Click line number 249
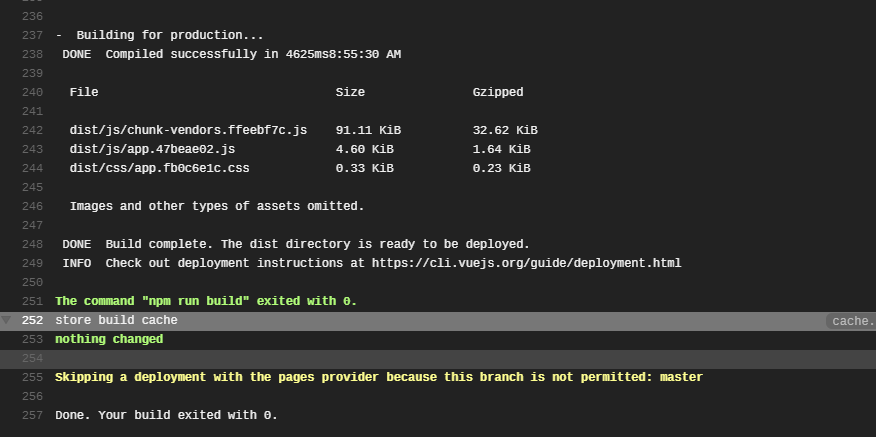Image resolution: width=876 pixels, height=437 pixels. click(x=32, y=263)
